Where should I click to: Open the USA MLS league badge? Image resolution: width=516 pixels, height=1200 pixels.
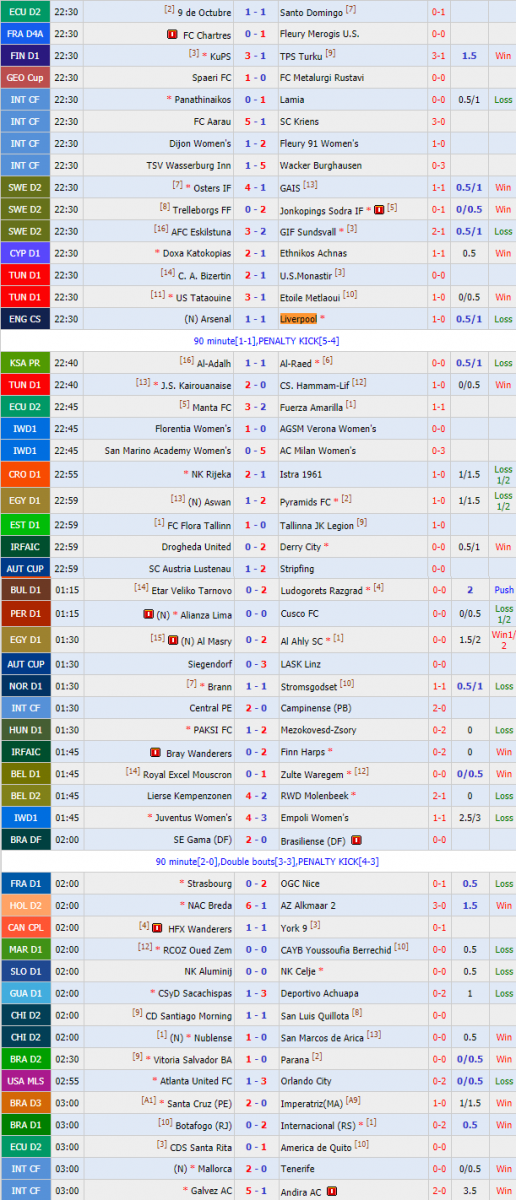point(25,1082)
